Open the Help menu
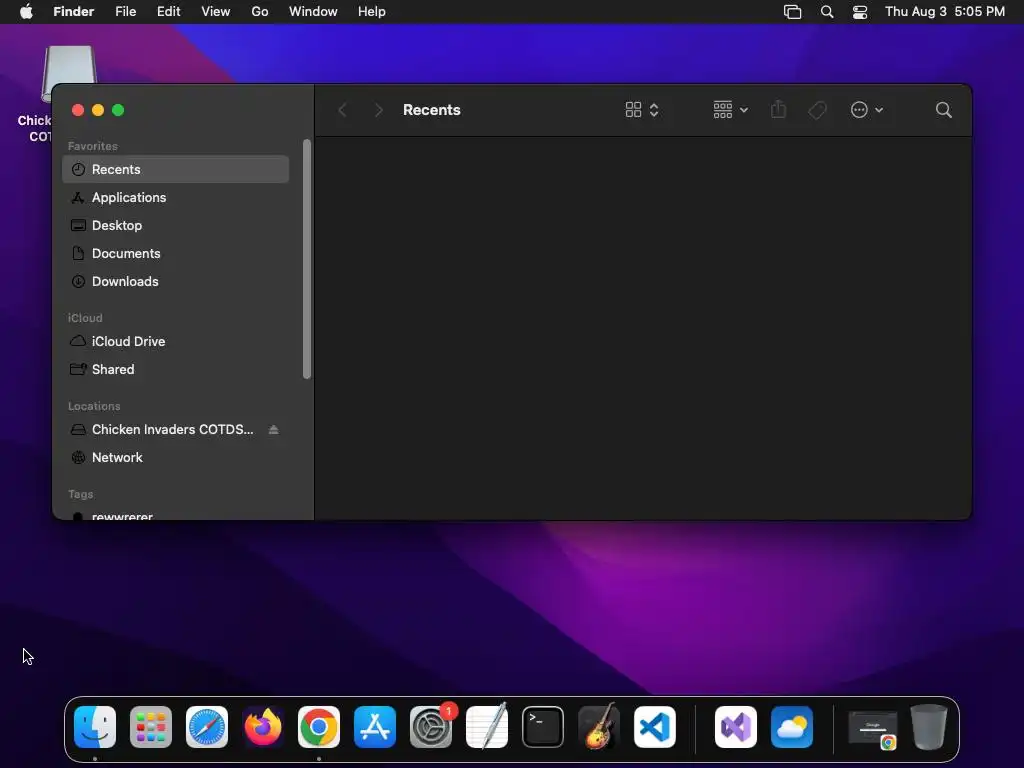 (x=372, y=12)
